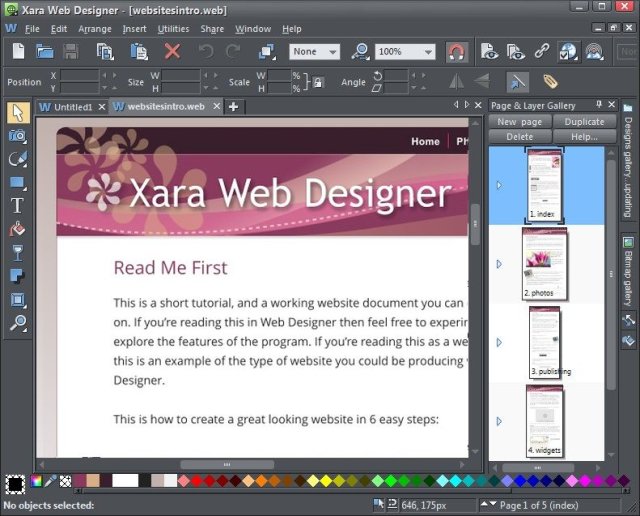Select the Photo tool camera icon
The image size is (640, 516).
pyautogui.click(x=17, y=135)
